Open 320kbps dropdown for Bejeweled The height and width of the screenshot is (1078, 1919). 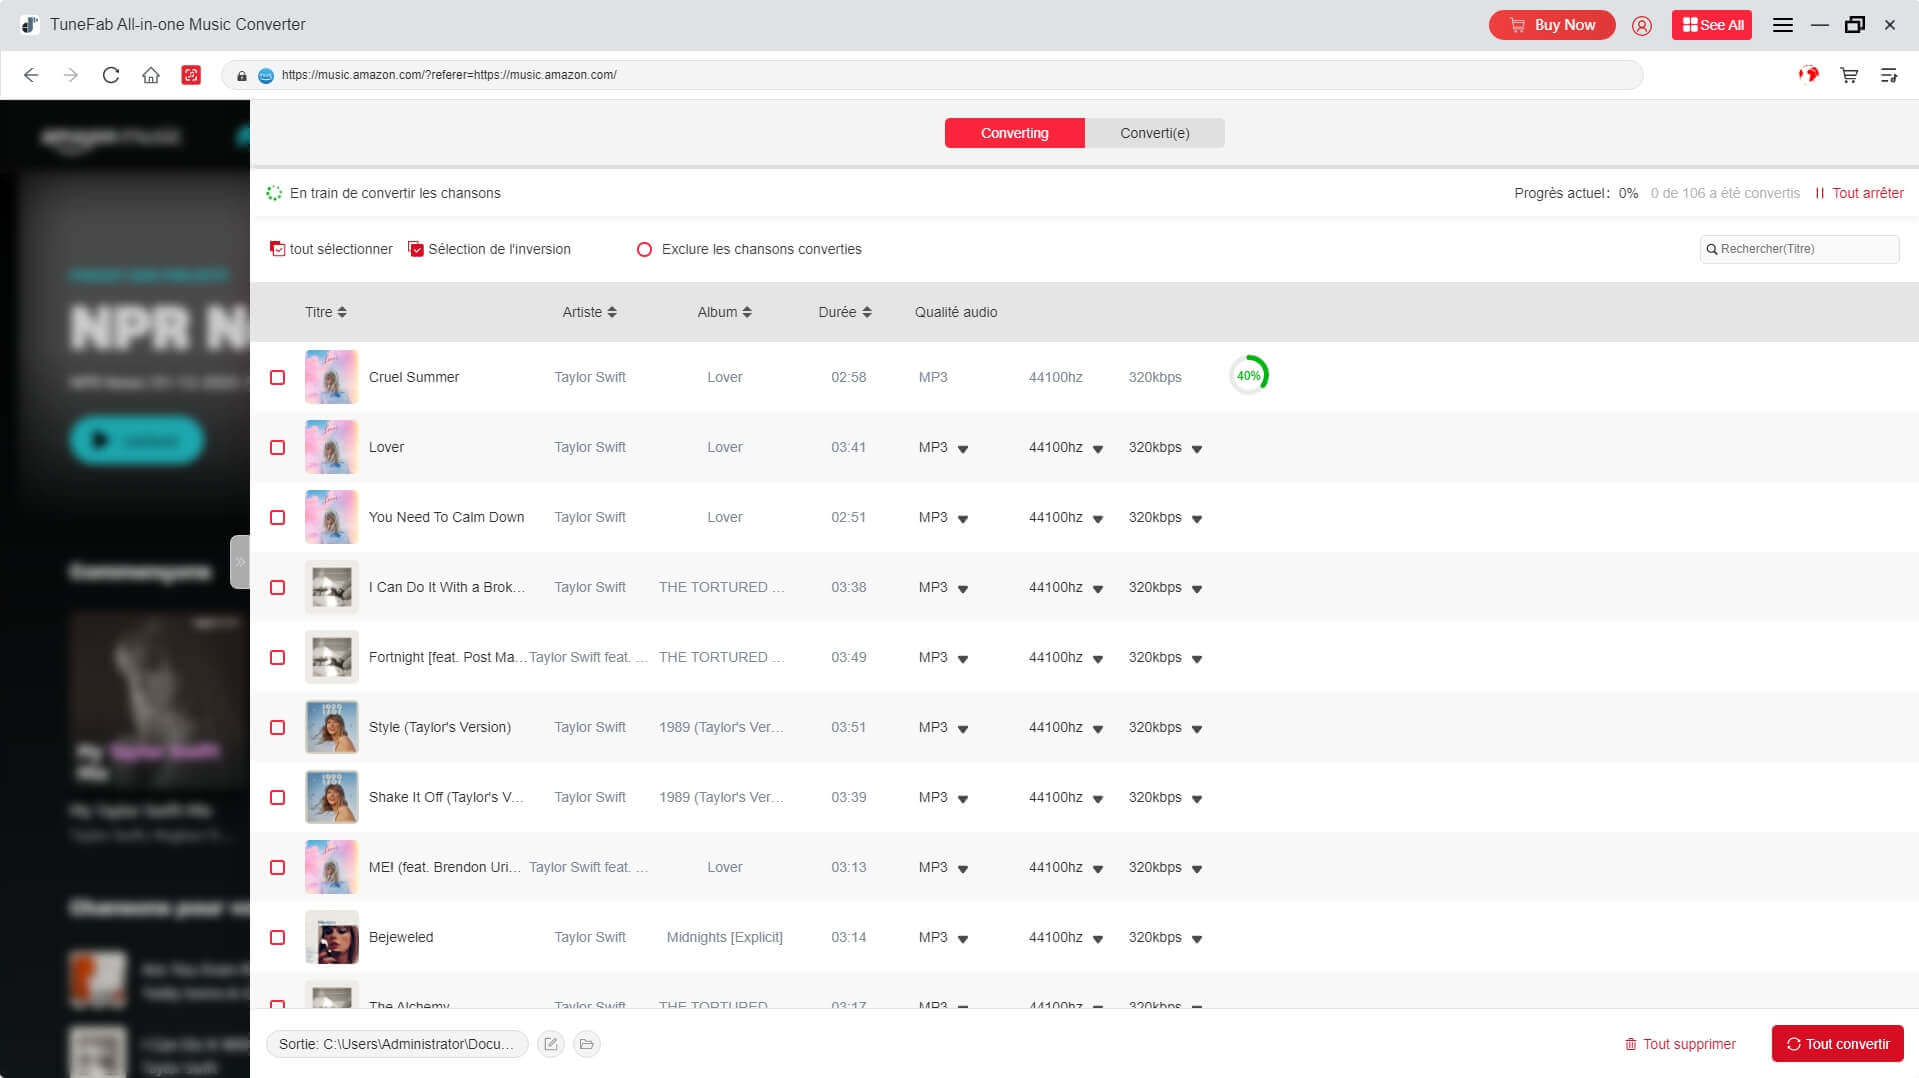pos(1197,939)
